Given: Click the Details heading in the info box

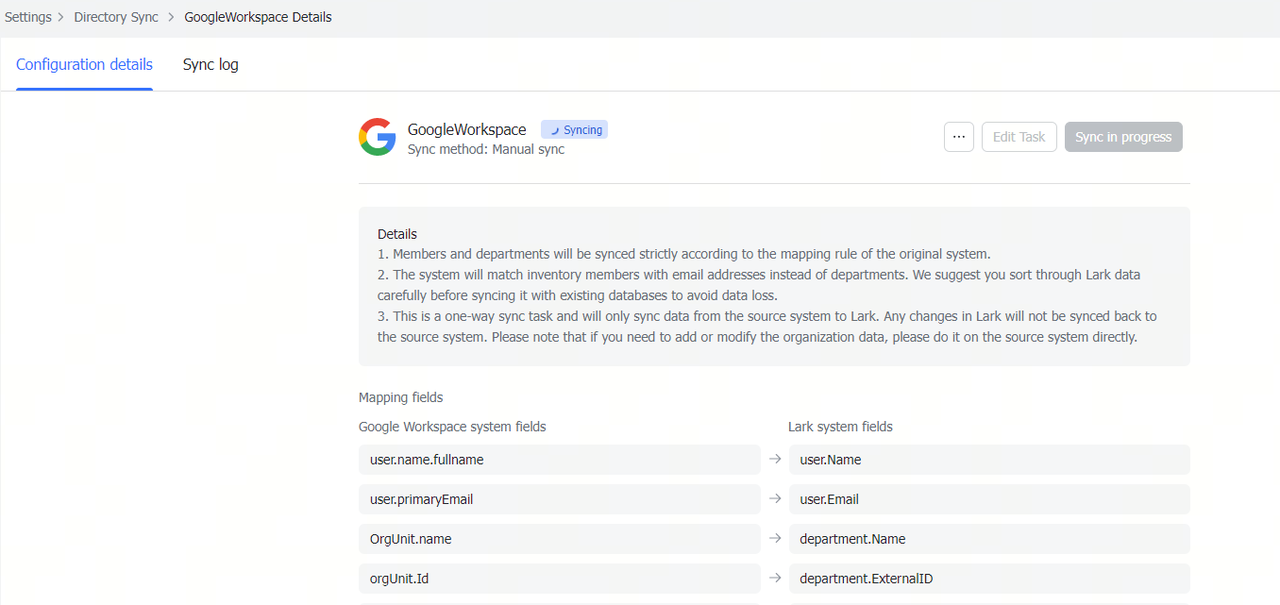Looking at the screenshot, I should pyautogui.click(x=397, y=234).
